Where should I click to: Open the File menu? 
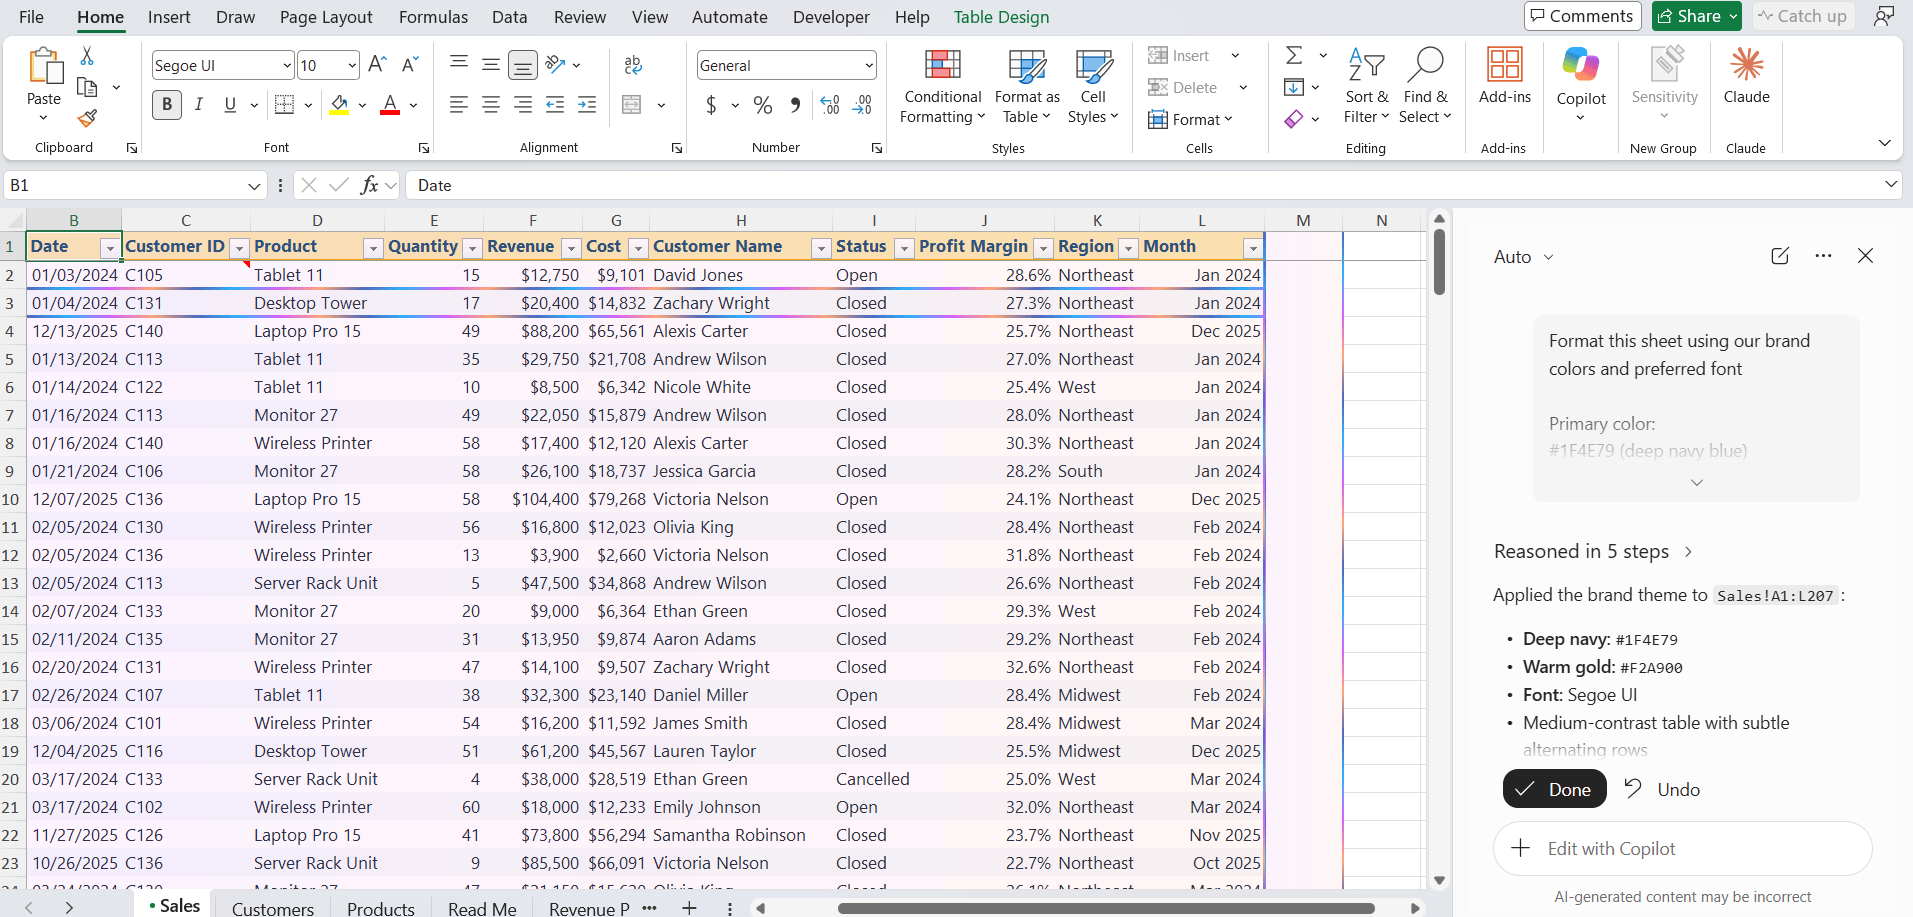point(32,17)
